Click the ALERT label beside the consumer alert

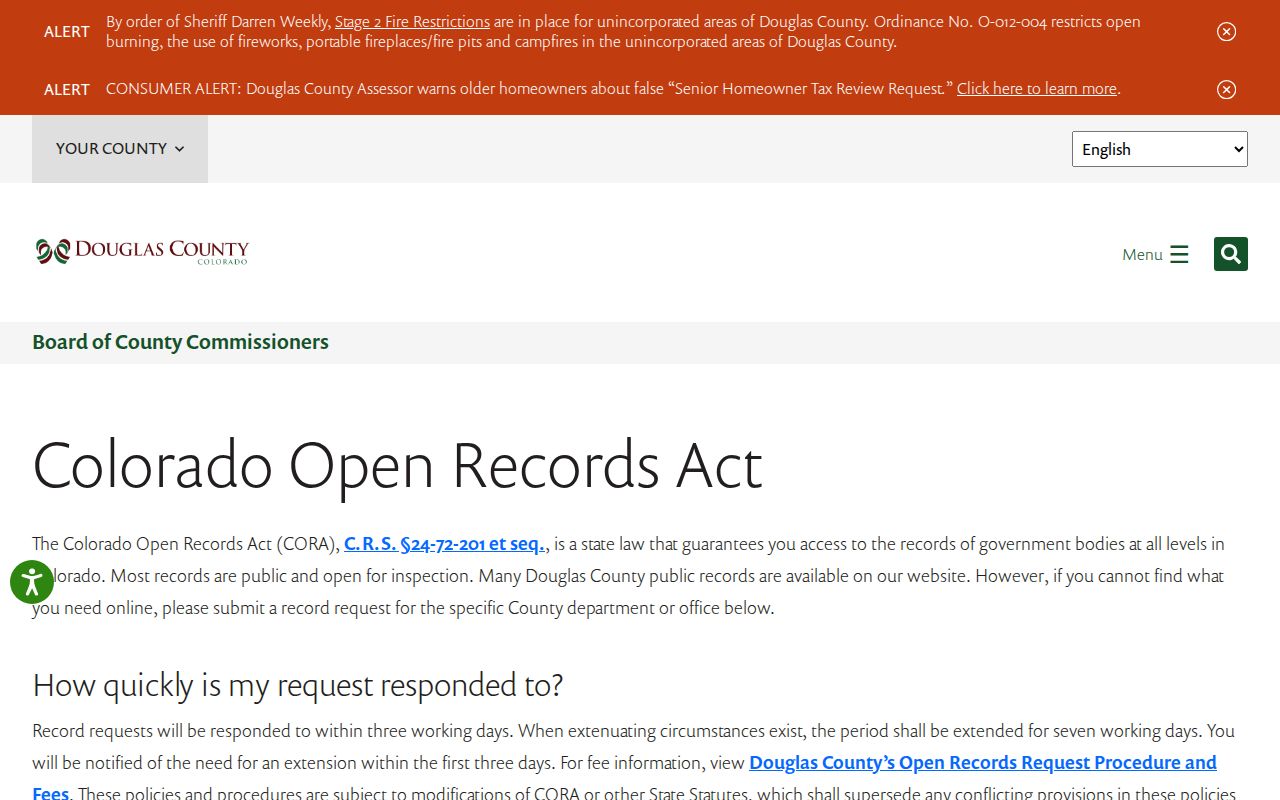(x=67, y=90)
